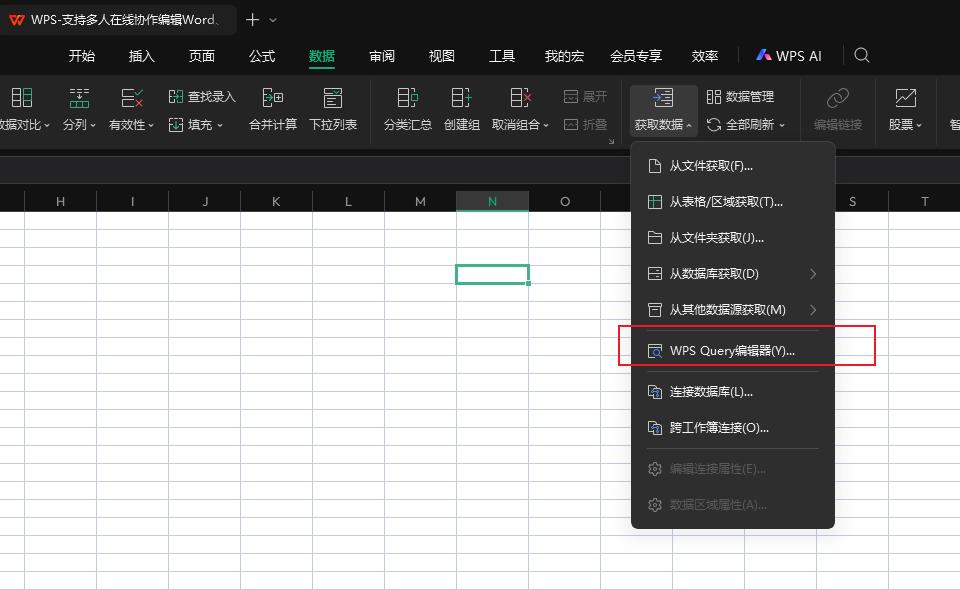Switch to the 公式 tab
Image resolution: width=960 pixels, height=590 pixels.
(x=261, y=56)
